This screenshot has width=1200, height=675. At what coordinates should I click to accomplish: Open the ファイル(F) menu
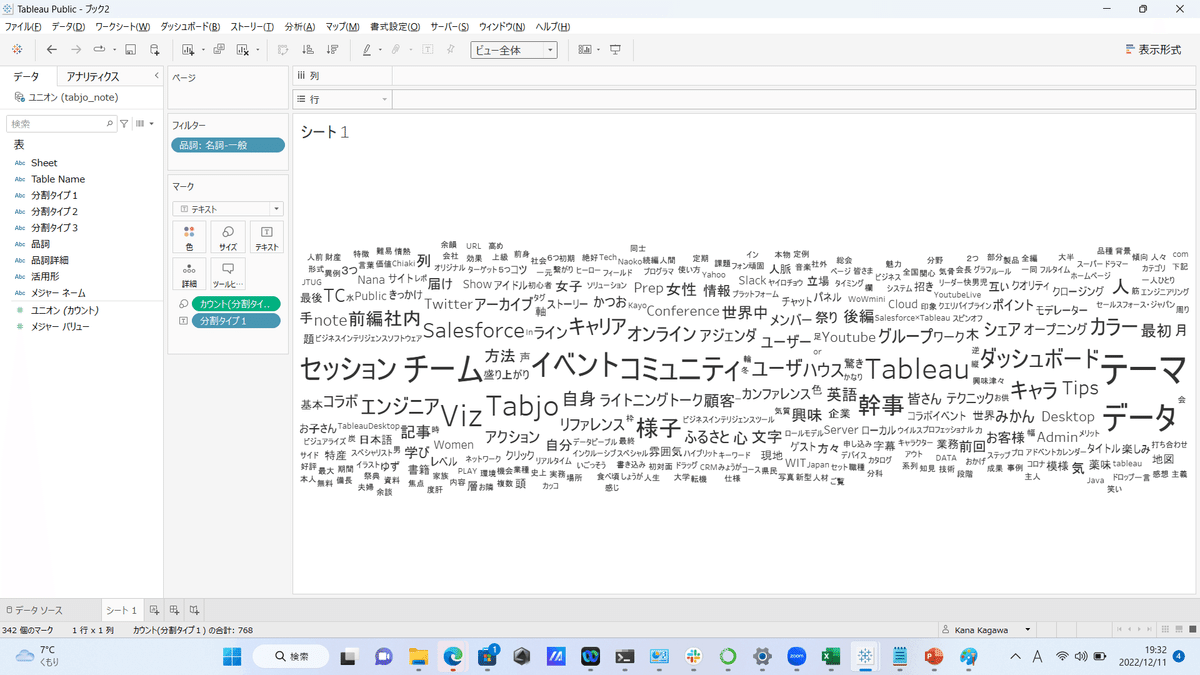coord(23,26)
